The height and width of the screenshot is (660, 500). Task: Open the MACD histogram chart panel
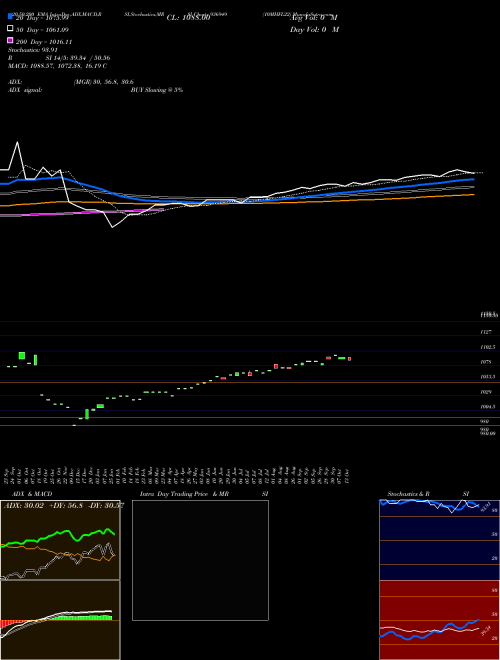[60, 620]
